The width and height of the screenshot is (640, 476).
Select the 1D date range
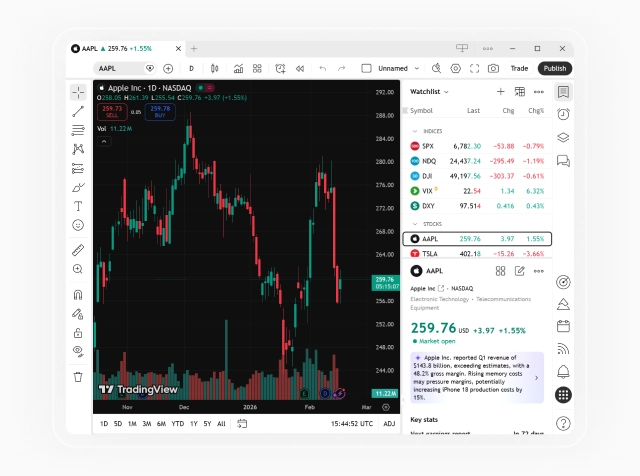click(x=104, y=424)
